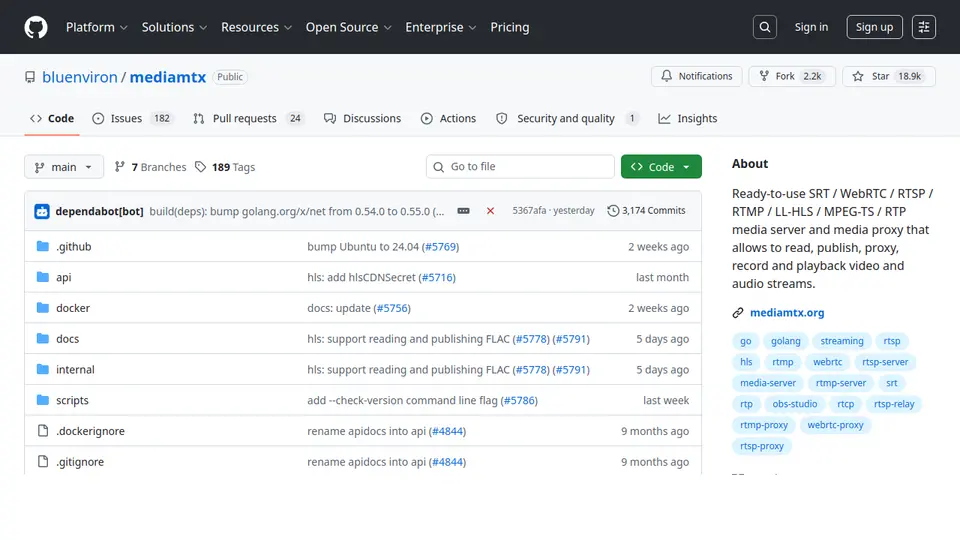The image size is (960, 540).
Task: View the 3,174 Commits history
Action: point(647,211)
